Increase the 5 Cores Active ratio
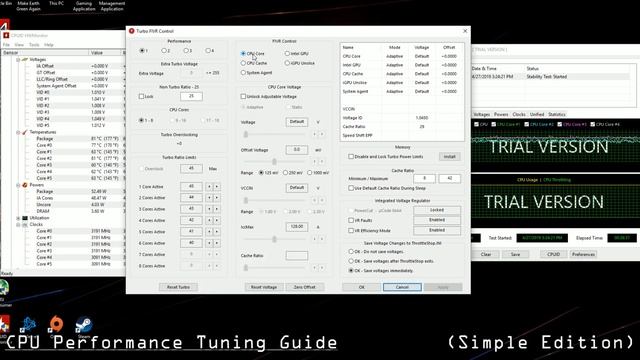The width and height of the screenshot is (640, 360). click(x=217, y=232)
